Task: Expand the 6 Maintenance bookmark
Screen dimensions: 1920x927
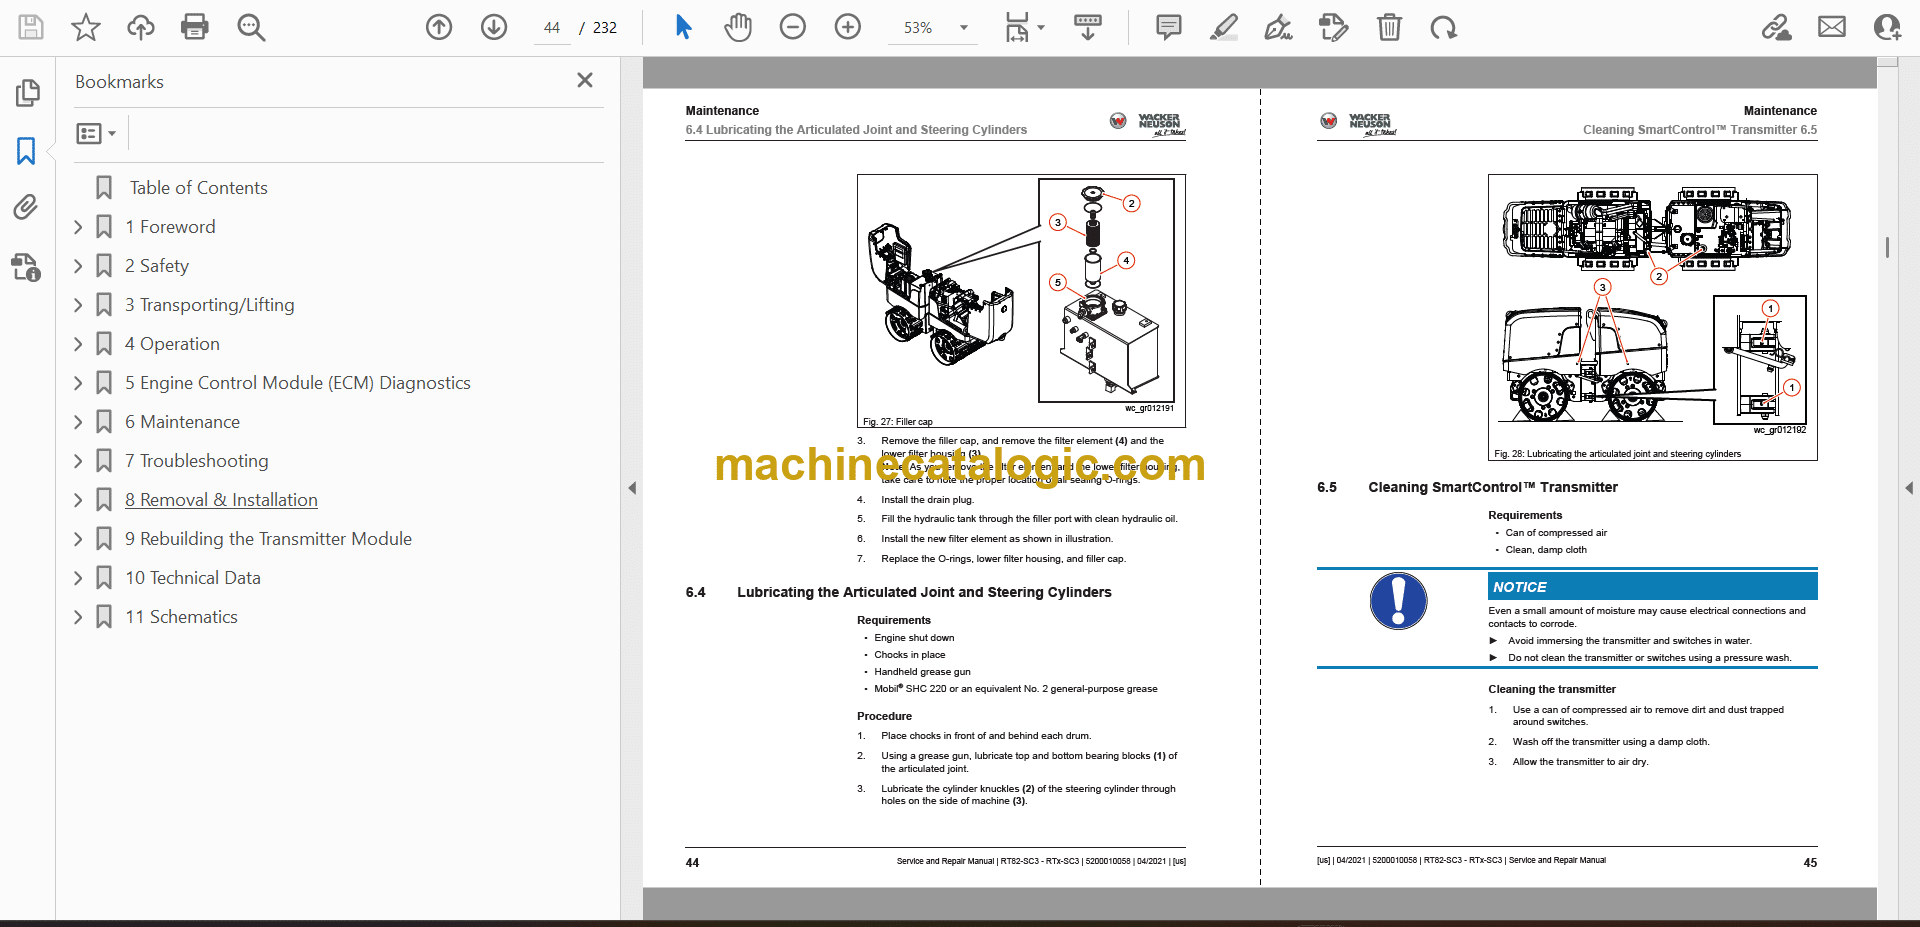Action: click(x=78, y=422)
